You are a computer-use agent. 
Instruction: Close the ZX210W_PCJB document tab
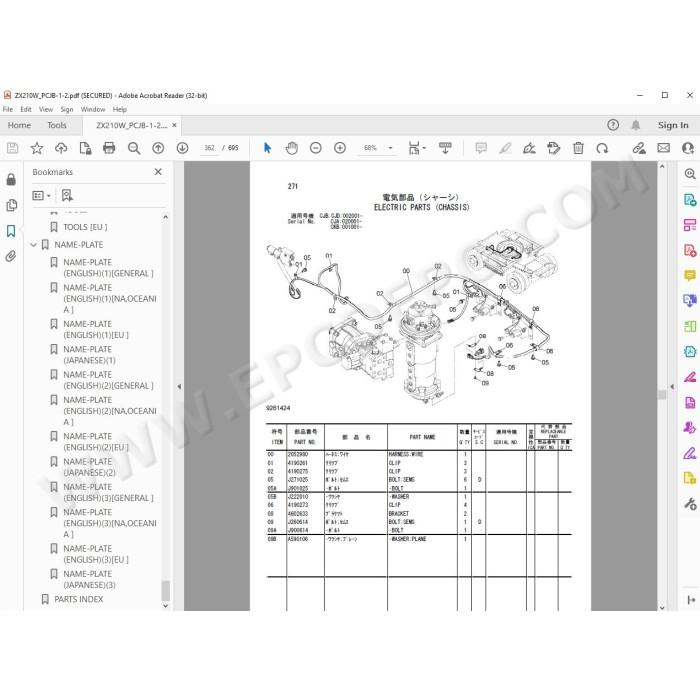[174, 125]
